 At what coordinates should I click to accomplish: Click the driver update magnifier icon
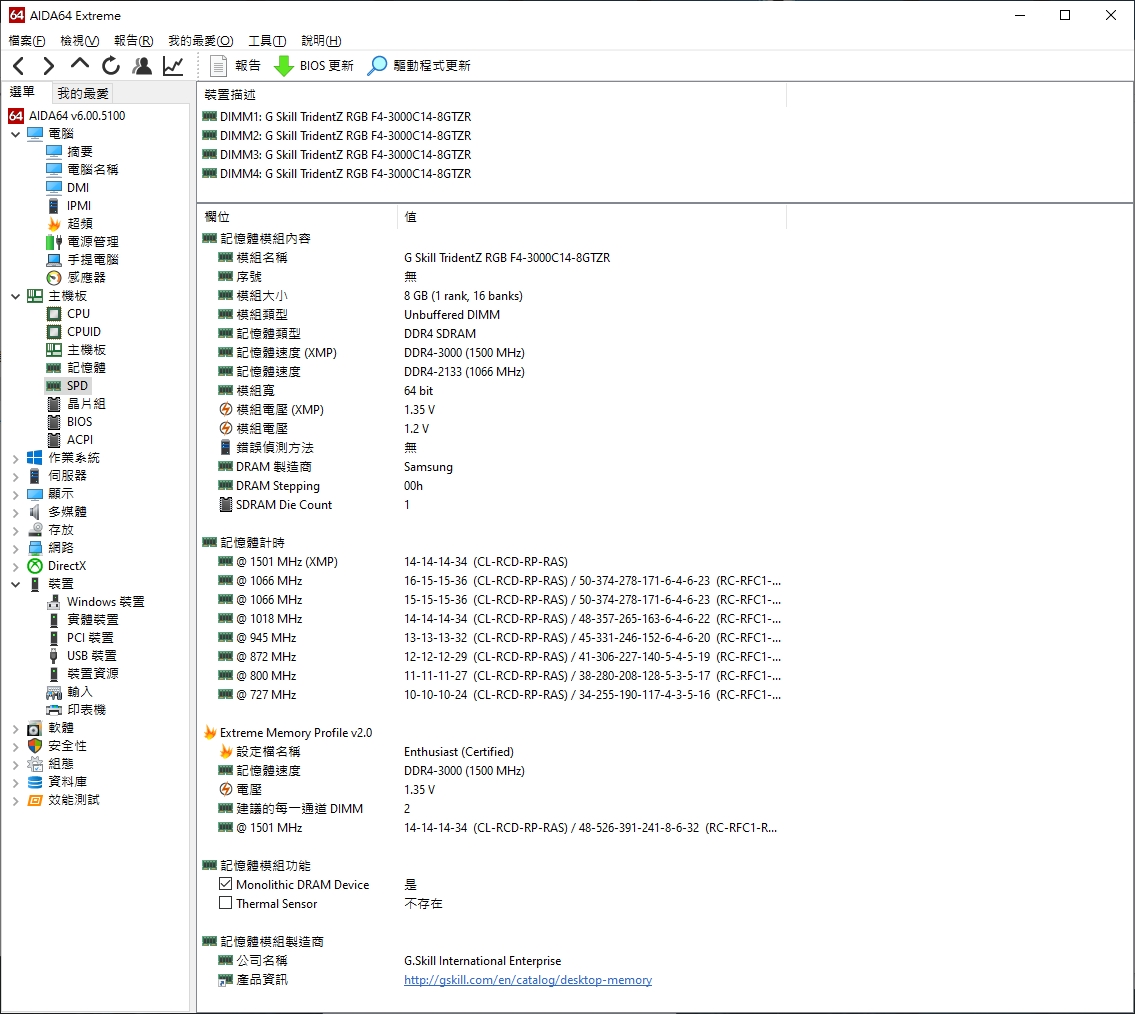pyautogui.click(x=377, y=66)
